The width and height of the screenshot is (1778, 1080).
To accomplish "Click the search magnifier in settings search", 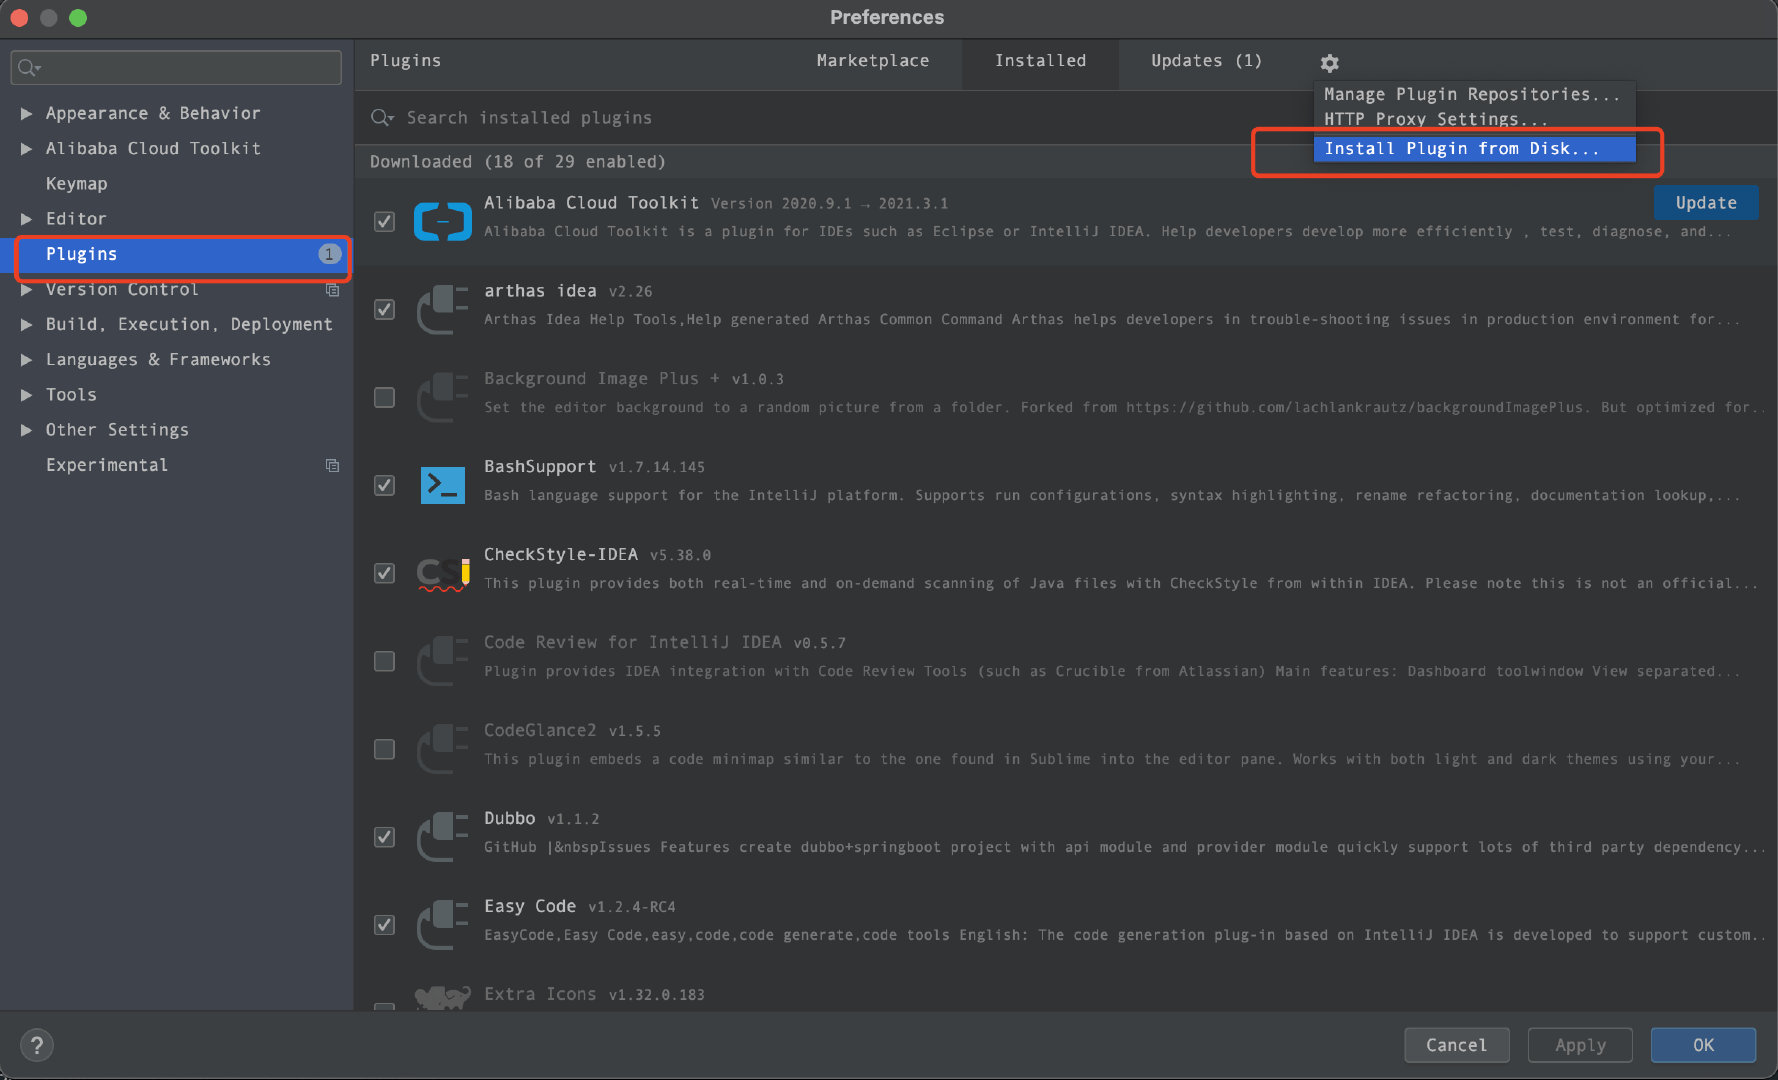I will [x=28, y=68].
